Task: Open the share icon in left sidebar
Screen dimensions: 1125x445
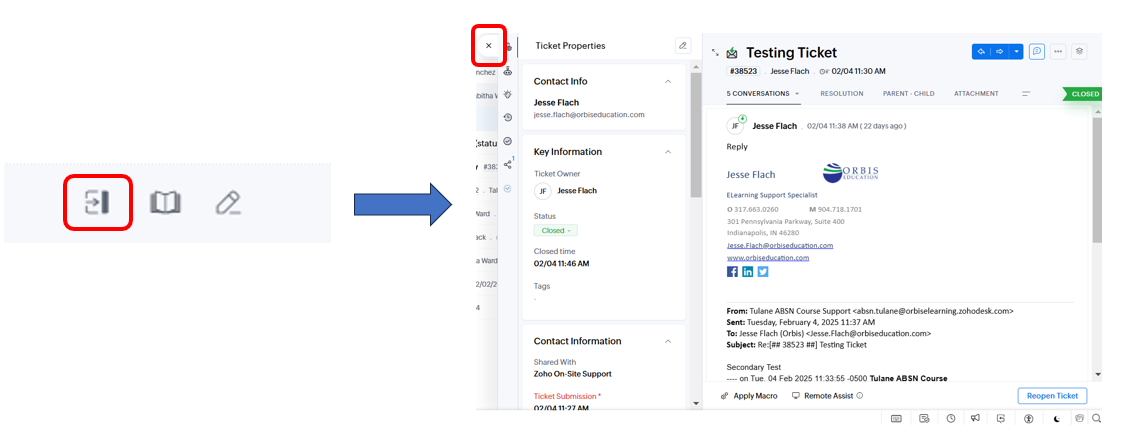Action: point(508,164)
